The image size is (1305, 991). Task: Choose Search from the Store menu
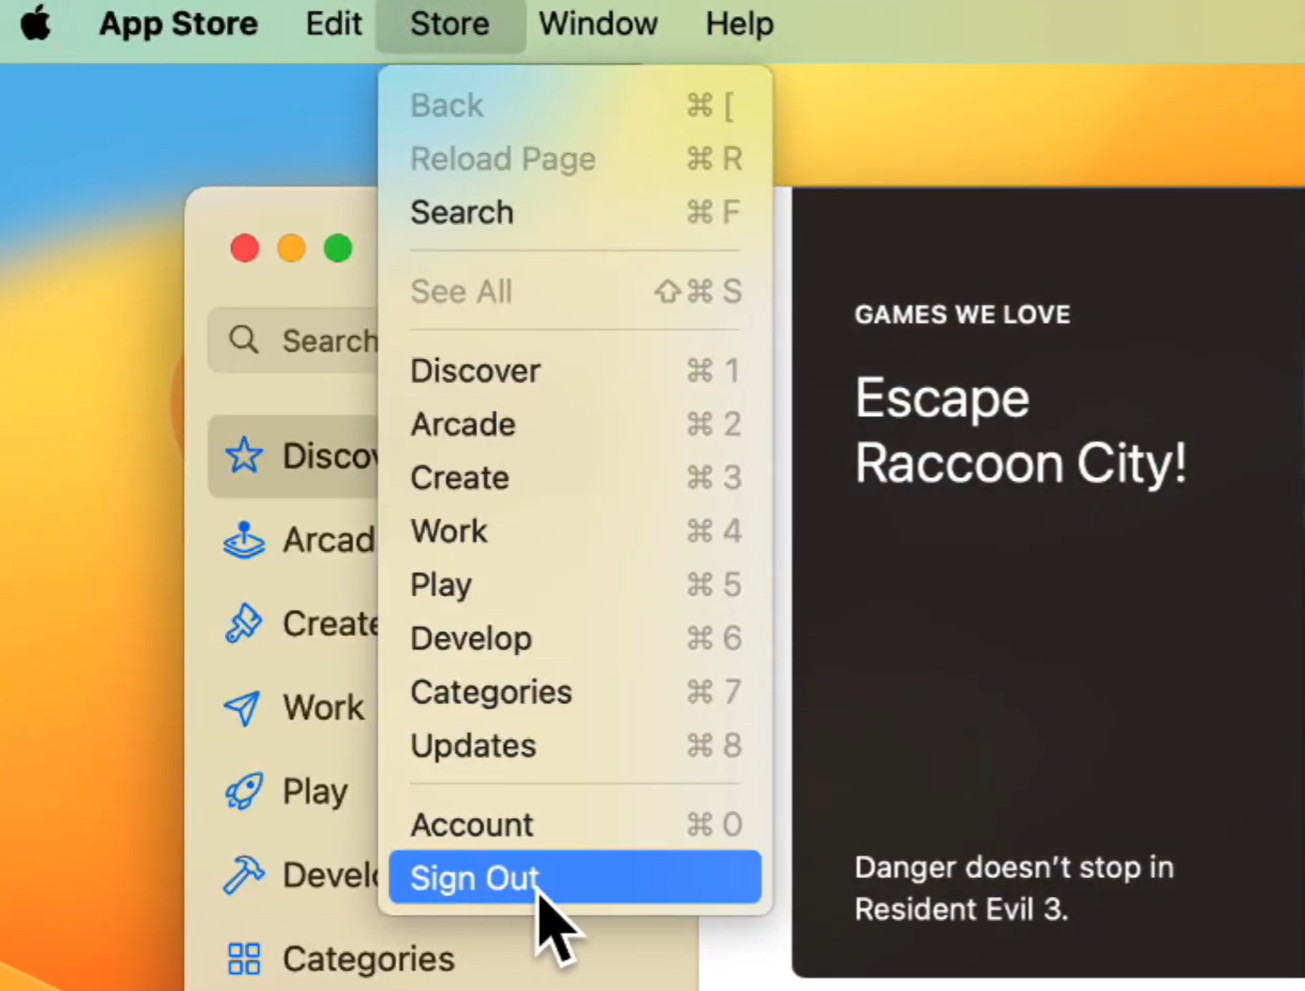point(575,212)
